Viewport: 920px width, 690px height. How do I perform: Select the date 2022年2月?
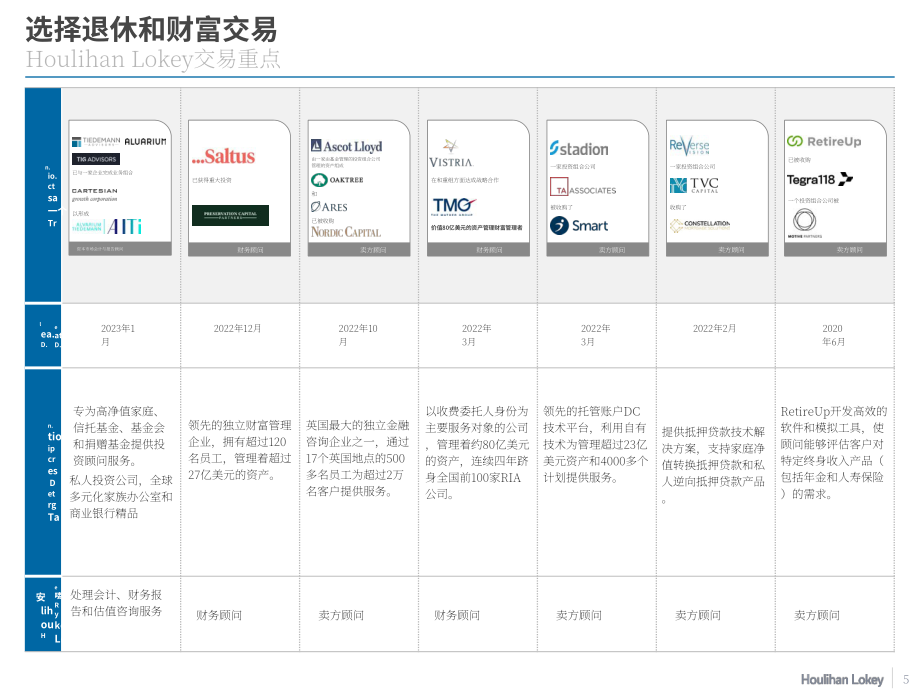pyautogui.click(x=714, y=329)
